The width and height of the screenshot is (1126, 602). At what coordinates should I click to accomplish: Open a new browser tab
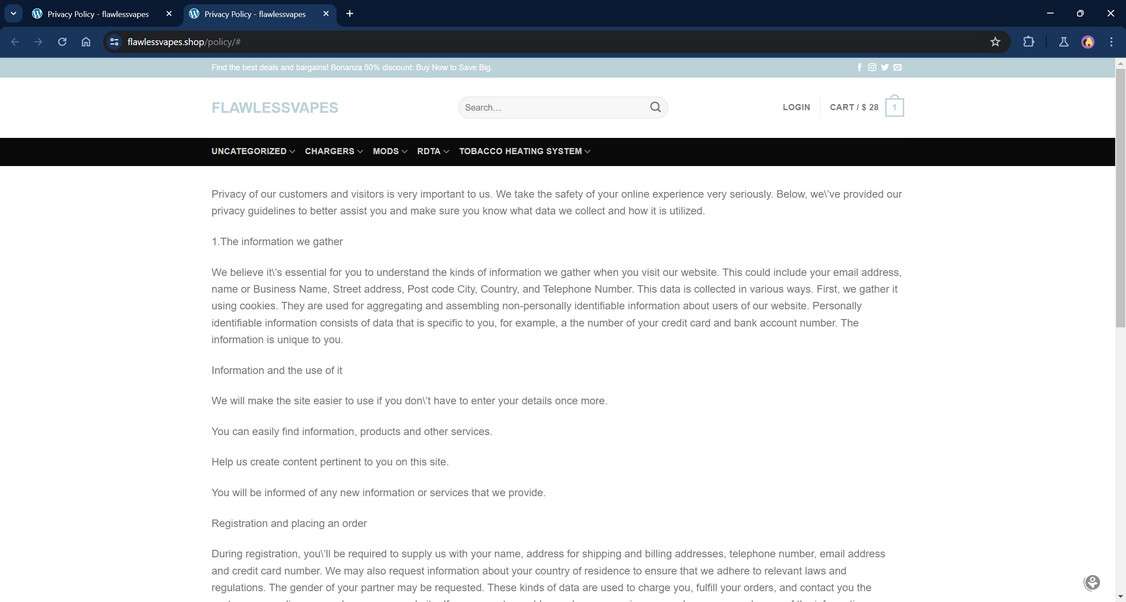pyautogui.click(x=350, y=13)
